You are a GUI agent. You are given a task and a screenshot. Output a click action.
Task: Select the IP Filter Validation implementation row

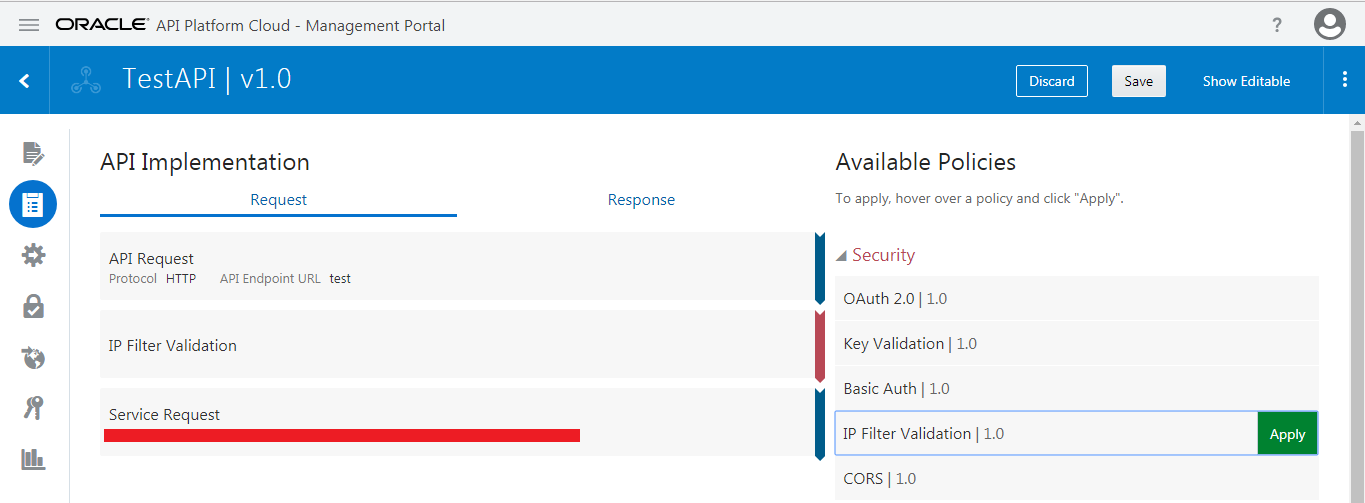point(458,345)
